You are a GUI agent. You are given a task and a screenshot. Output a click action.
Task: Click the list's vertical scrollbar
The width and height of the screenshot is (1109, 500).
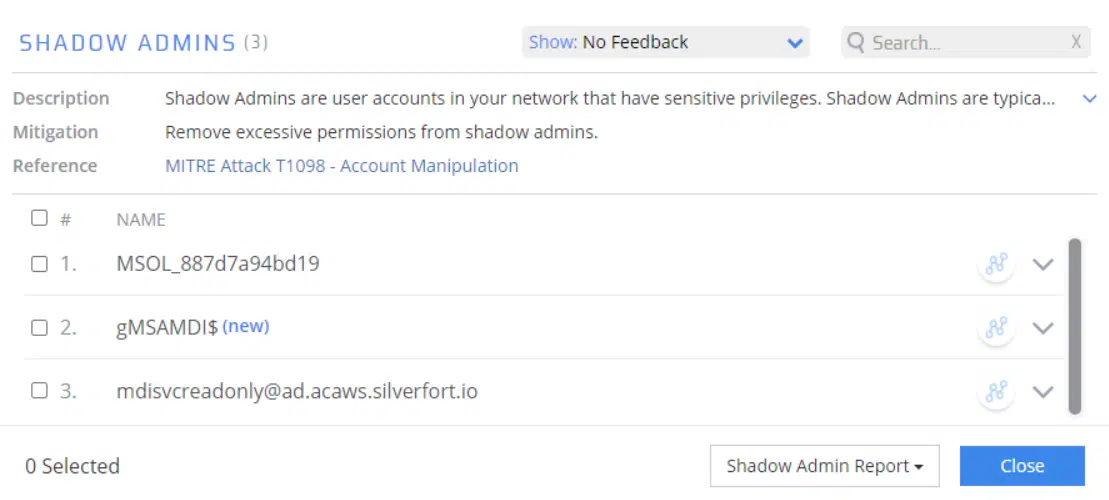(x=1075, y=325)
